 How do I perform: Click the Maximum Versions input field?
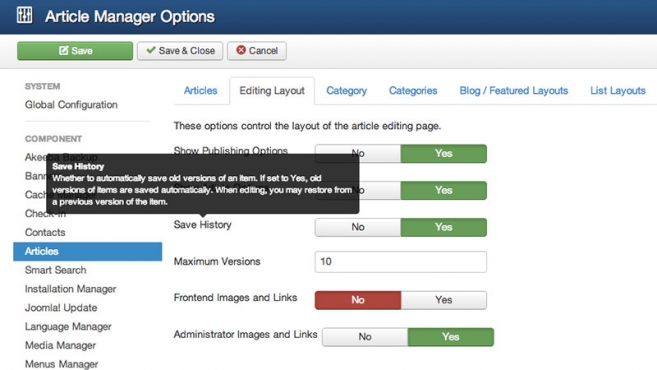pyautogui.click(x=401, y=262)
